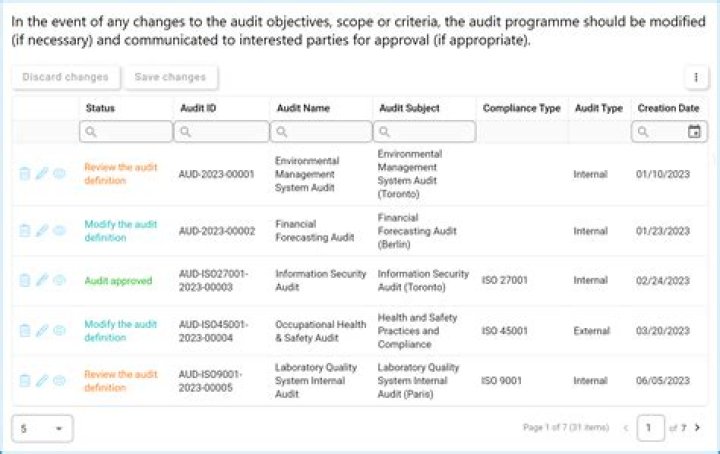View Occupational Health & Safety Audit eye icon
Viewport: 720px width, 454px height.
point(59,330)
